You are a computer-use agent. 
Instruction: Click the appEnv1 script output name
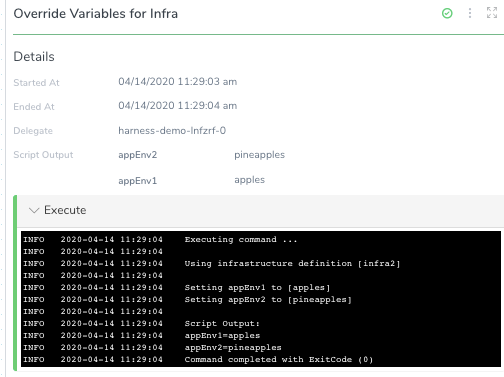click(x=138, y=181)
